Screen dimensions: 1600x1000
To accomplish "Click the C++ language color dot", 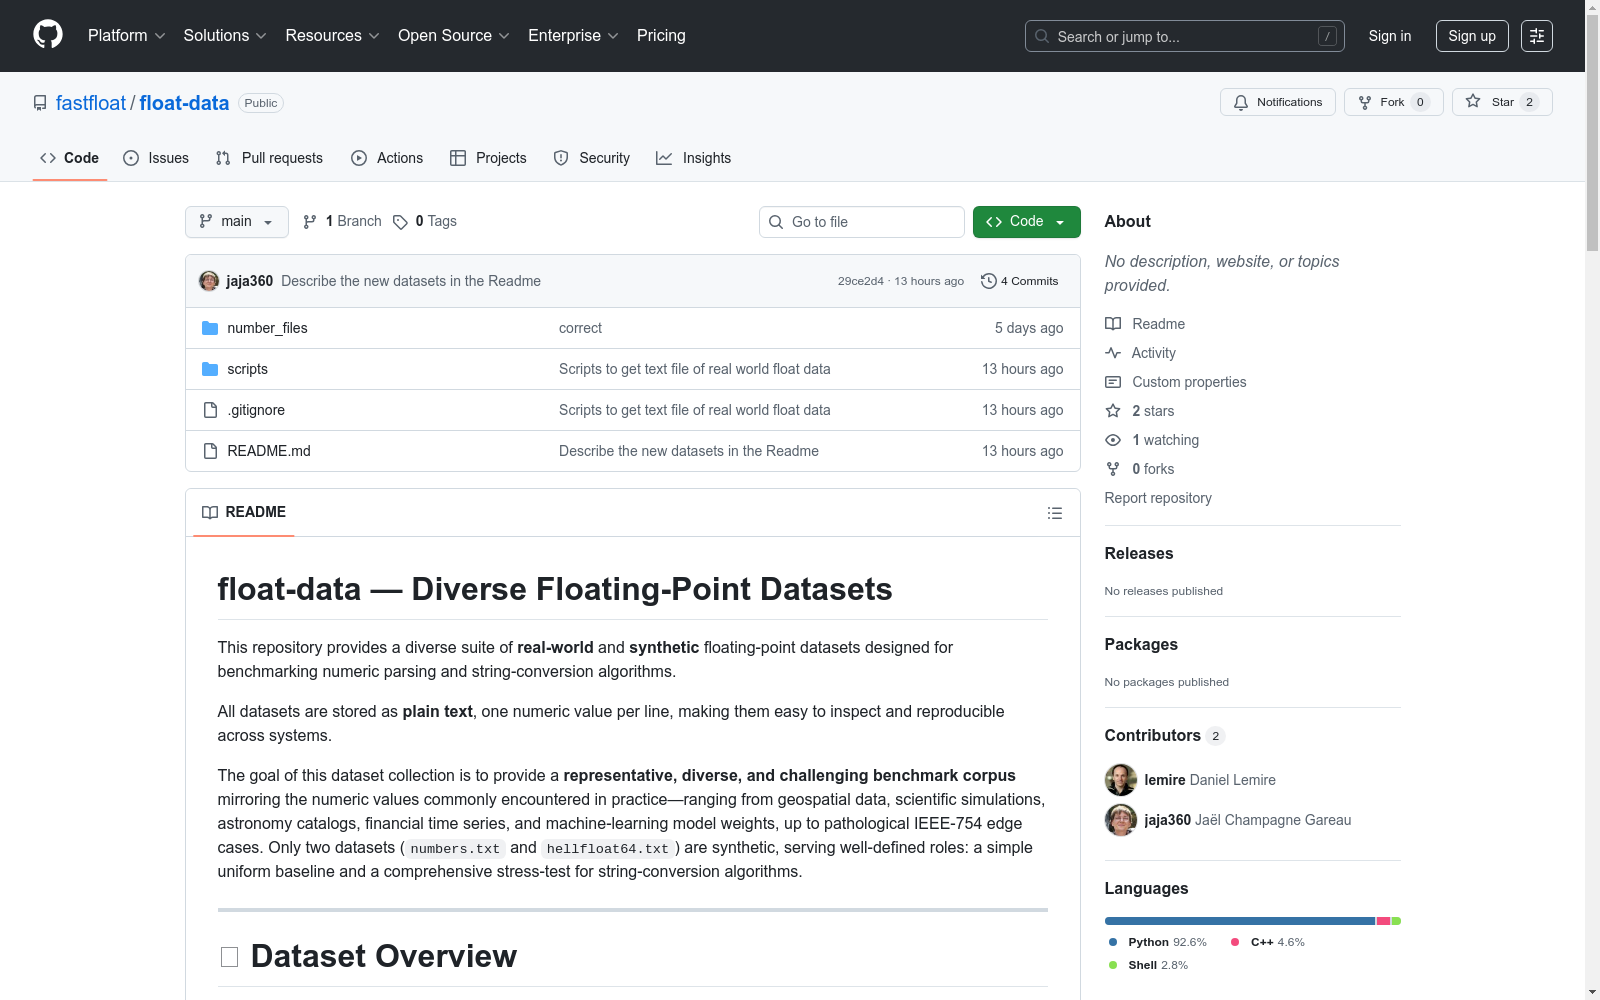I will tap(1235, 942).
